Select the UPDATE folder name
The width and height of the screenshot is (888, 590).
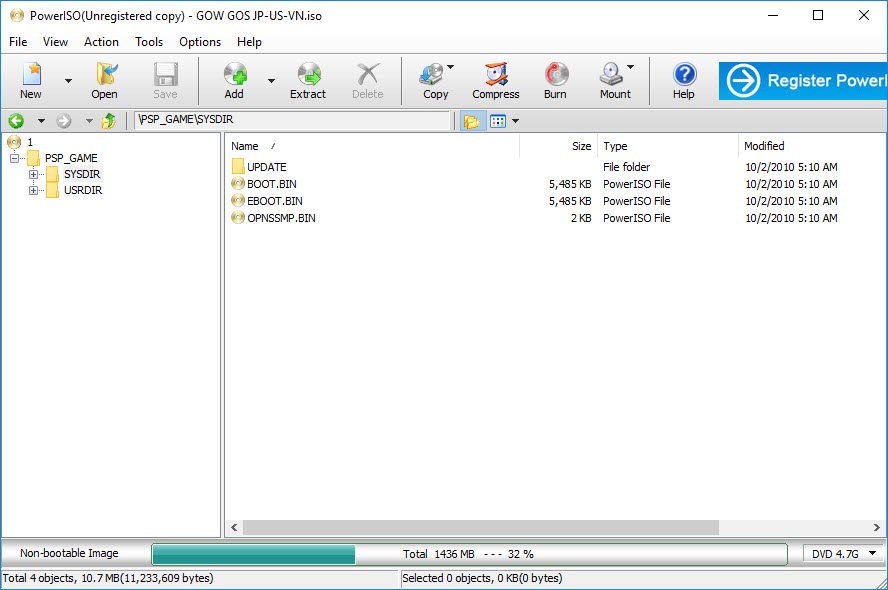267,167
